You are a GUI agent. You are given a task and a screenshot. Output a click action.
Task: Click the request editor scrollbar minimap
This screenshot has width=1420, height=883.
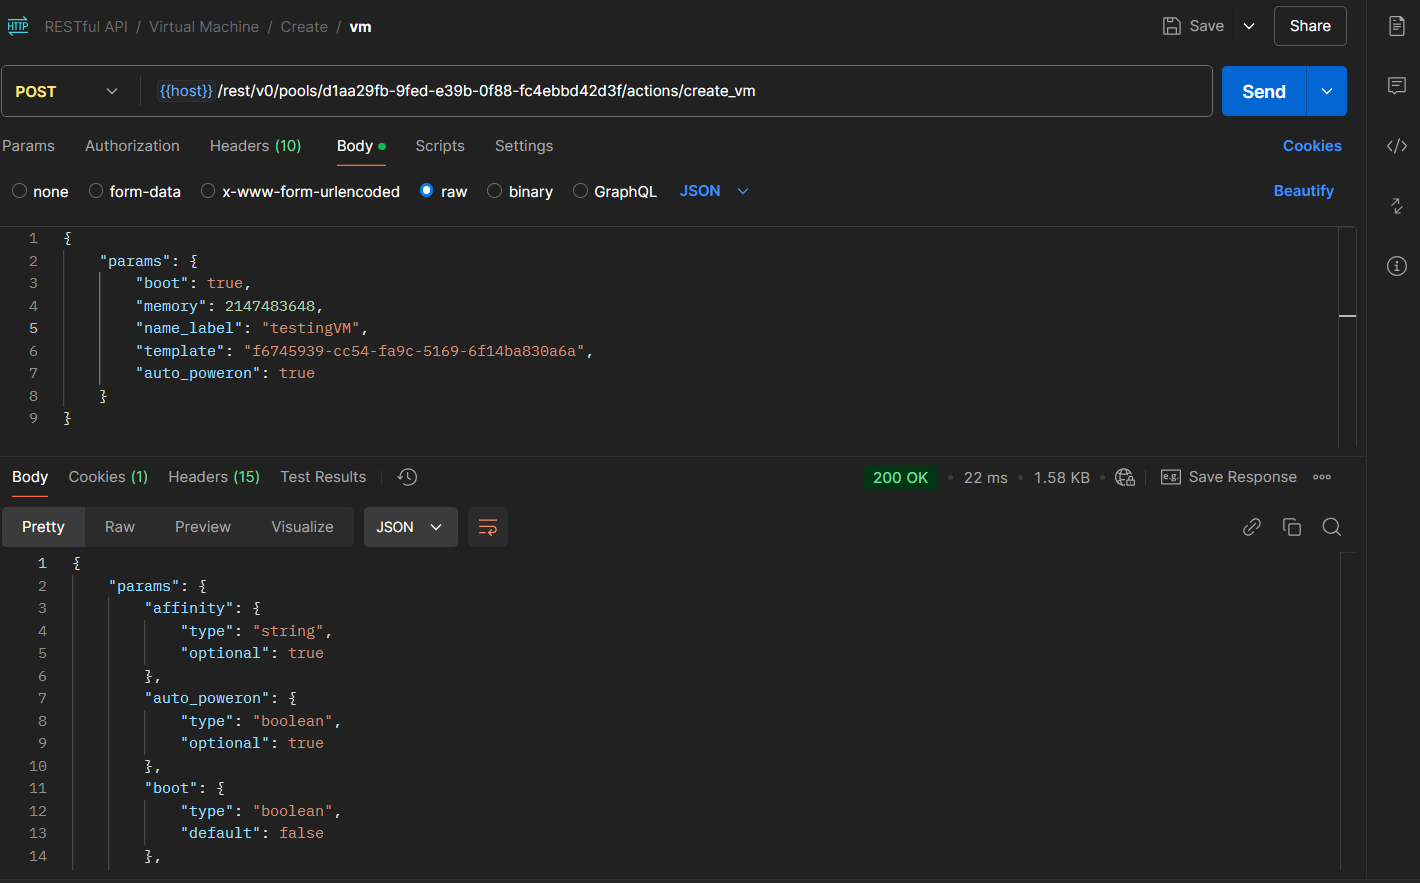[1347, 335]
